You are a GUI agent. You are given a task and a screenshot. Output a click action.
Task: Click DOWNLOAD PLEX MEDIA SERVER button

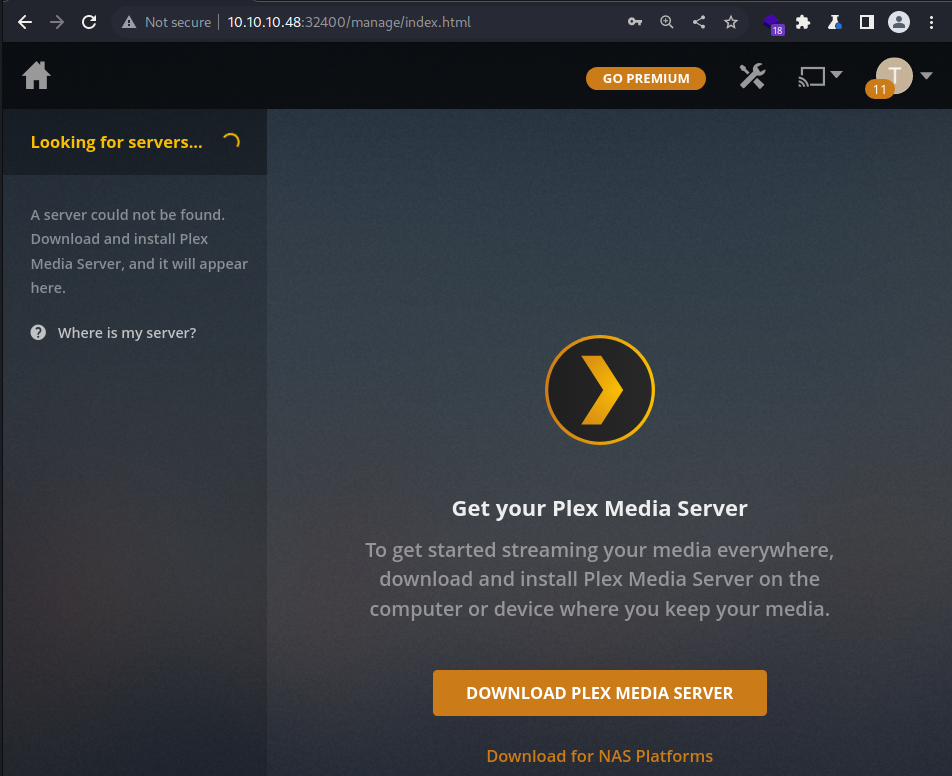point(600,693)
